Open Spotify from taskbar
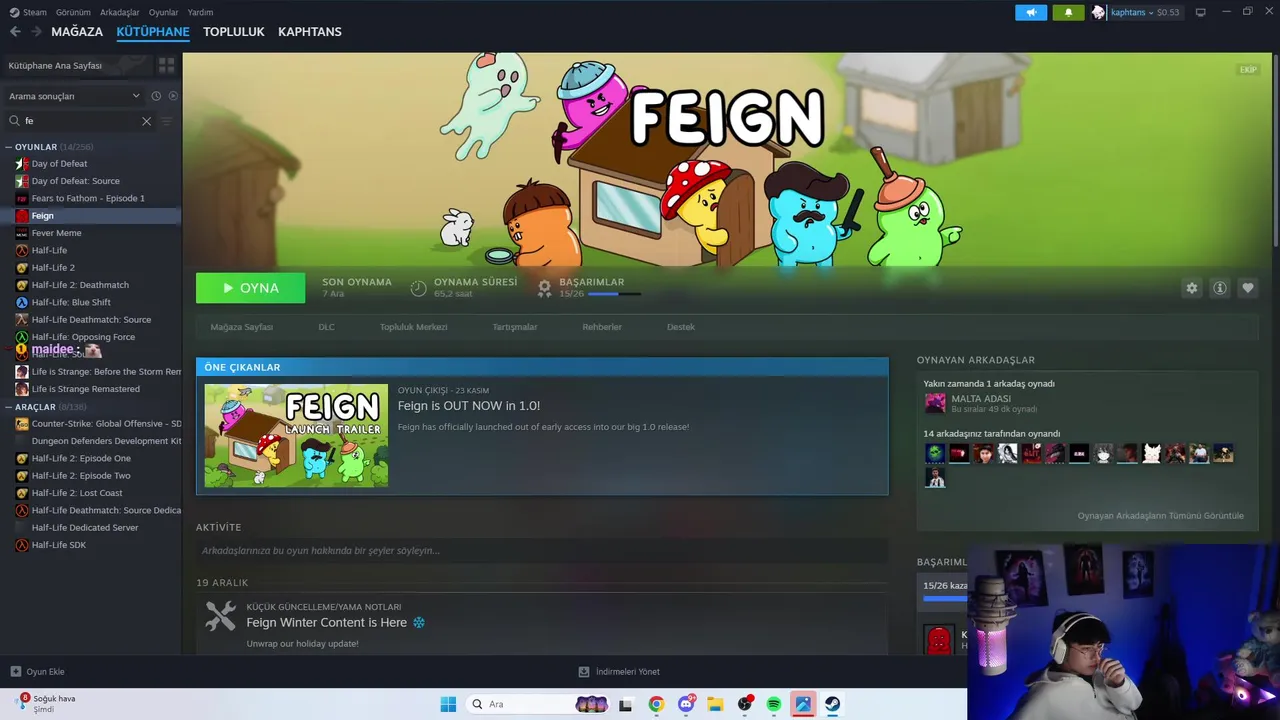 [x=774, y=704]
